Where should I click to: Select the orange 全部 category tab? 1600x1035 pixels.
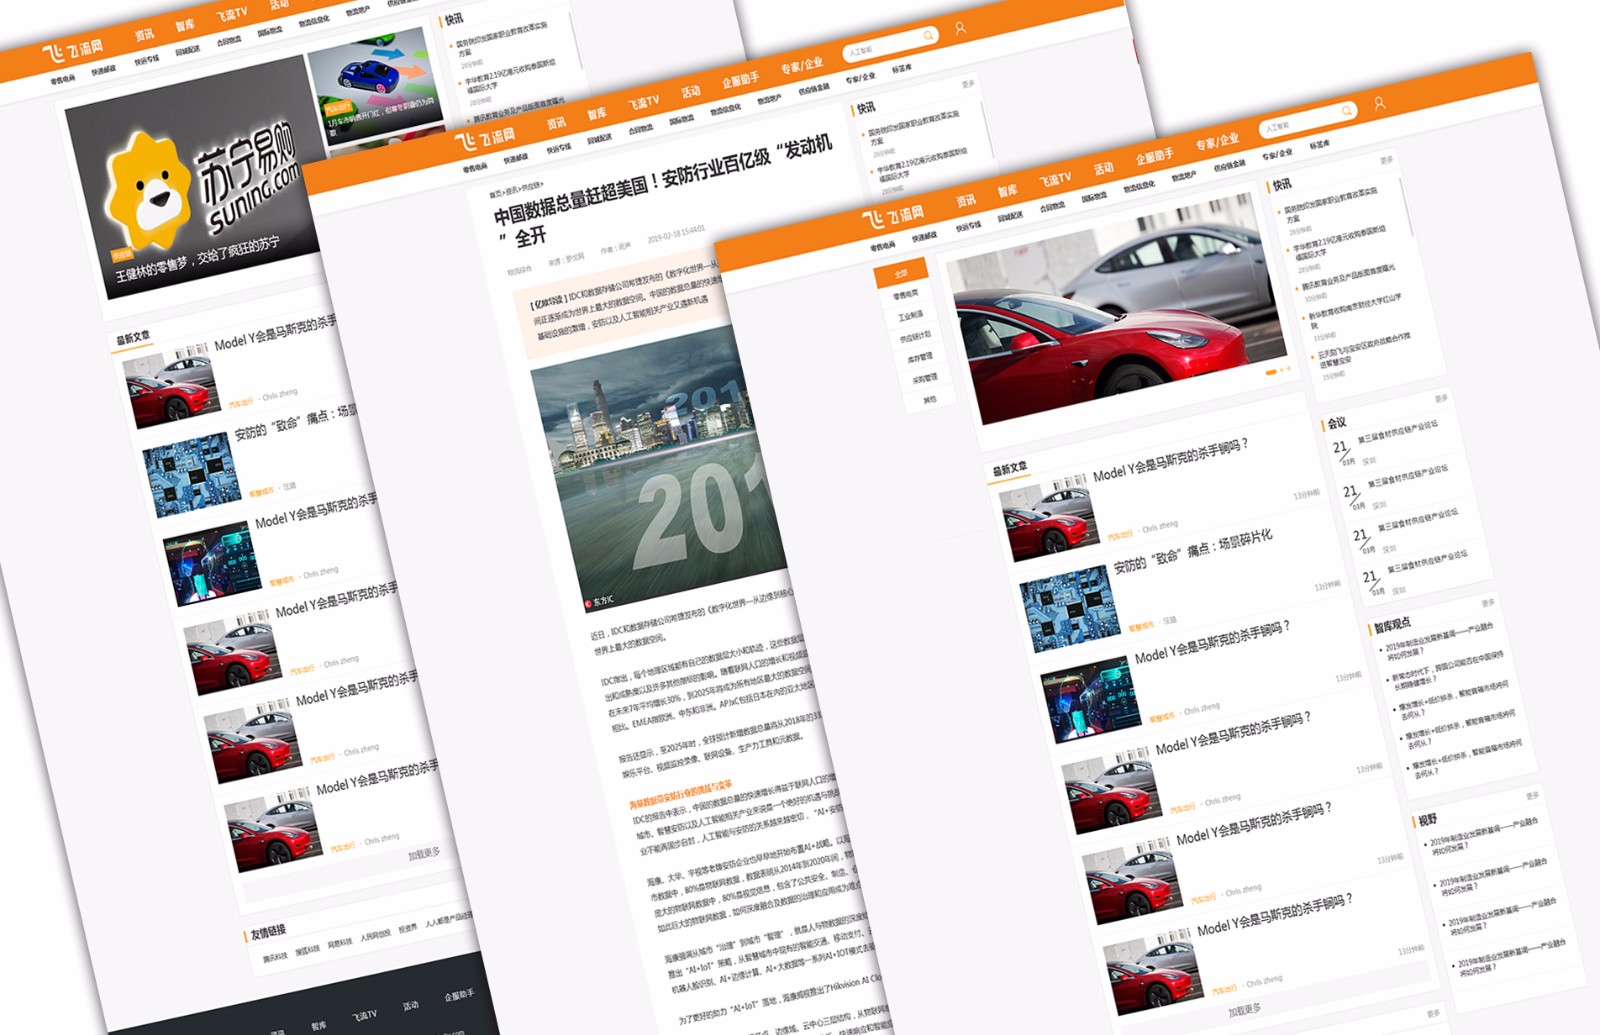pos(901,273)
